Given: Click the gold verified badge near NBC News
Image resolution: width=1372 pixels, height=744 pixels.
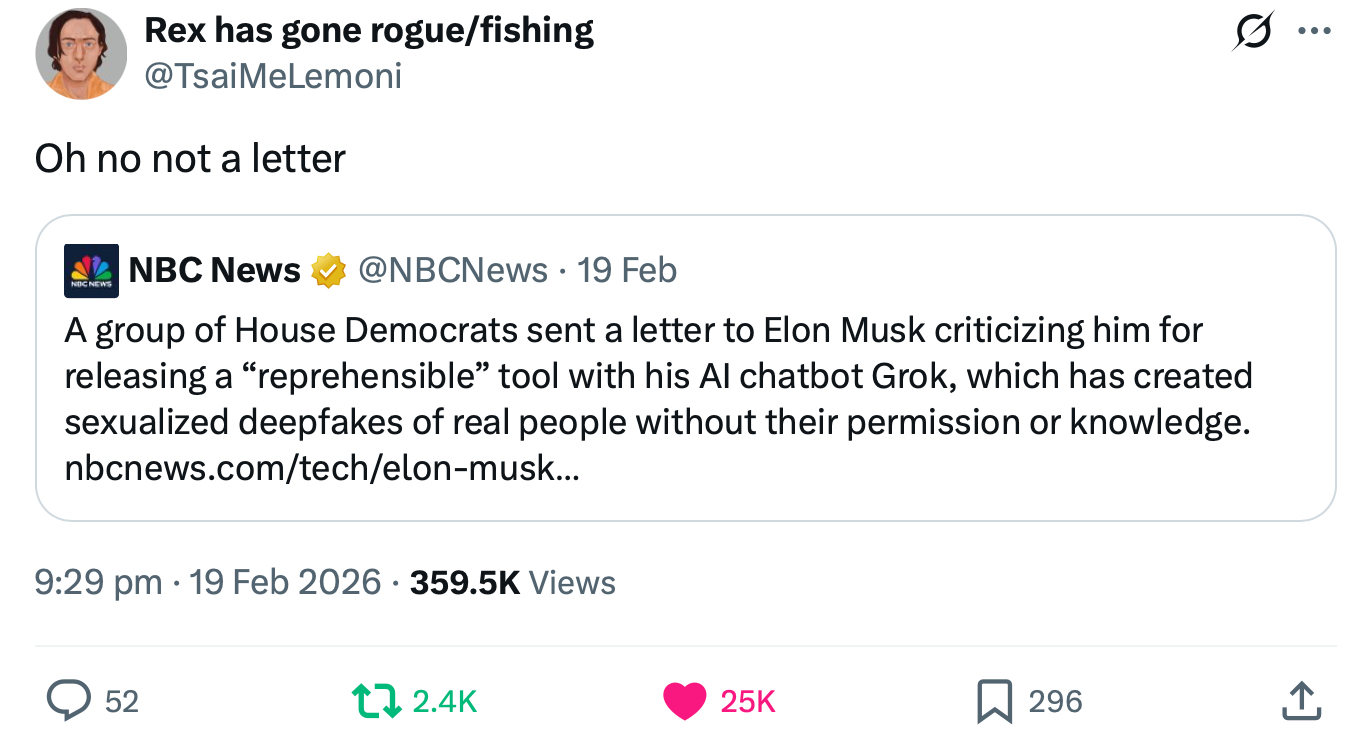Looking at the screenshot, I should (329, 271).
